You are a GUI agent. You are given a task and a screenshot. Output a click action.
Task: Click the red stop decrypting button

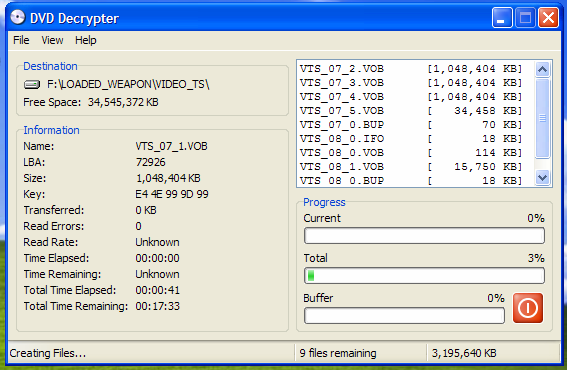(x=528, y=308)
